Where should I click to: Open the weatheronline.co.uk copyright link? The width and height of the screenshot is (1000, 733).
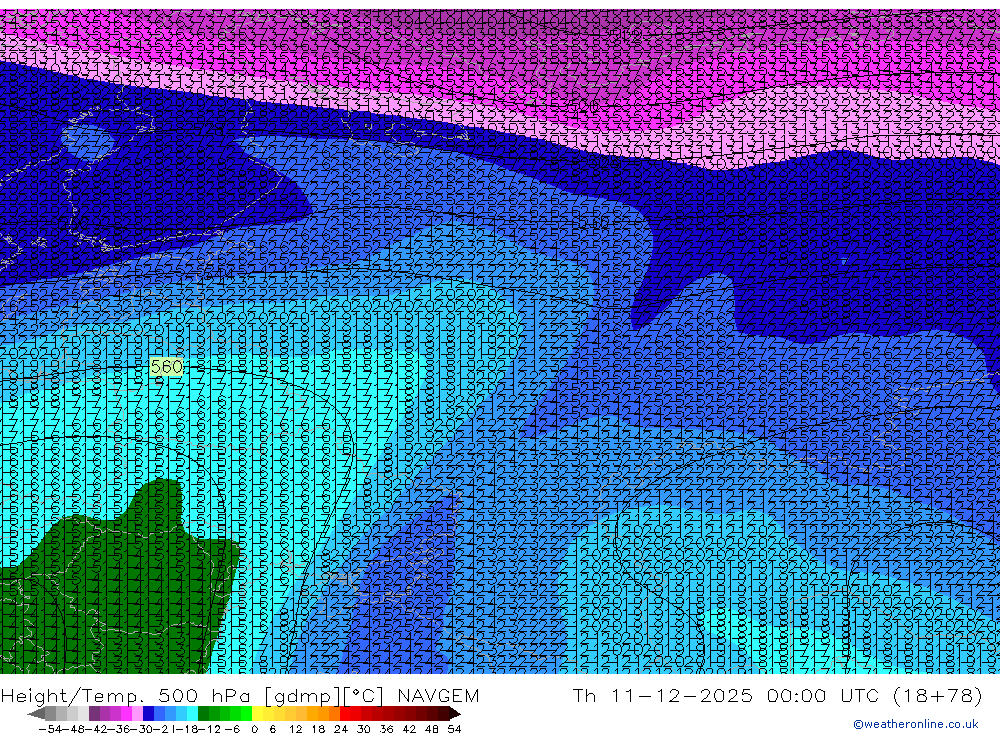click(915, 724)
